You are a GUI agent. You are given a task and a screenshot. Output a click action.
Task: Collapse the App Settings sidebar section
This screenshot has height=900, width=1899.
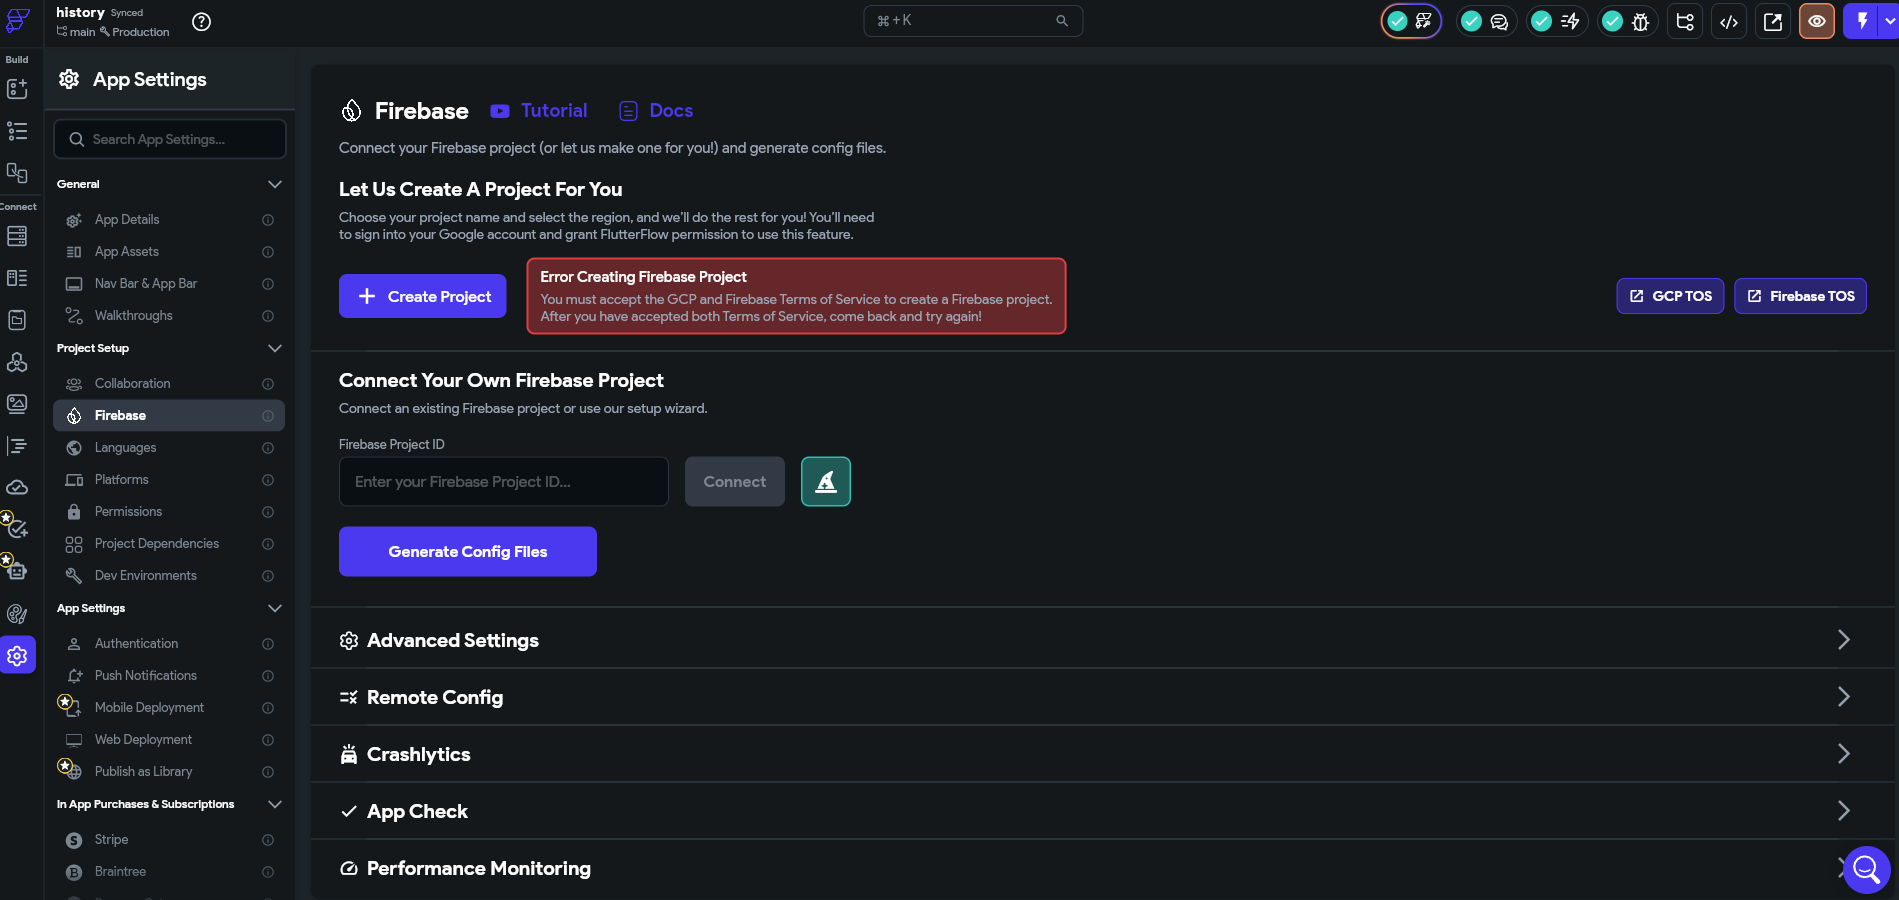click(275, 608)
